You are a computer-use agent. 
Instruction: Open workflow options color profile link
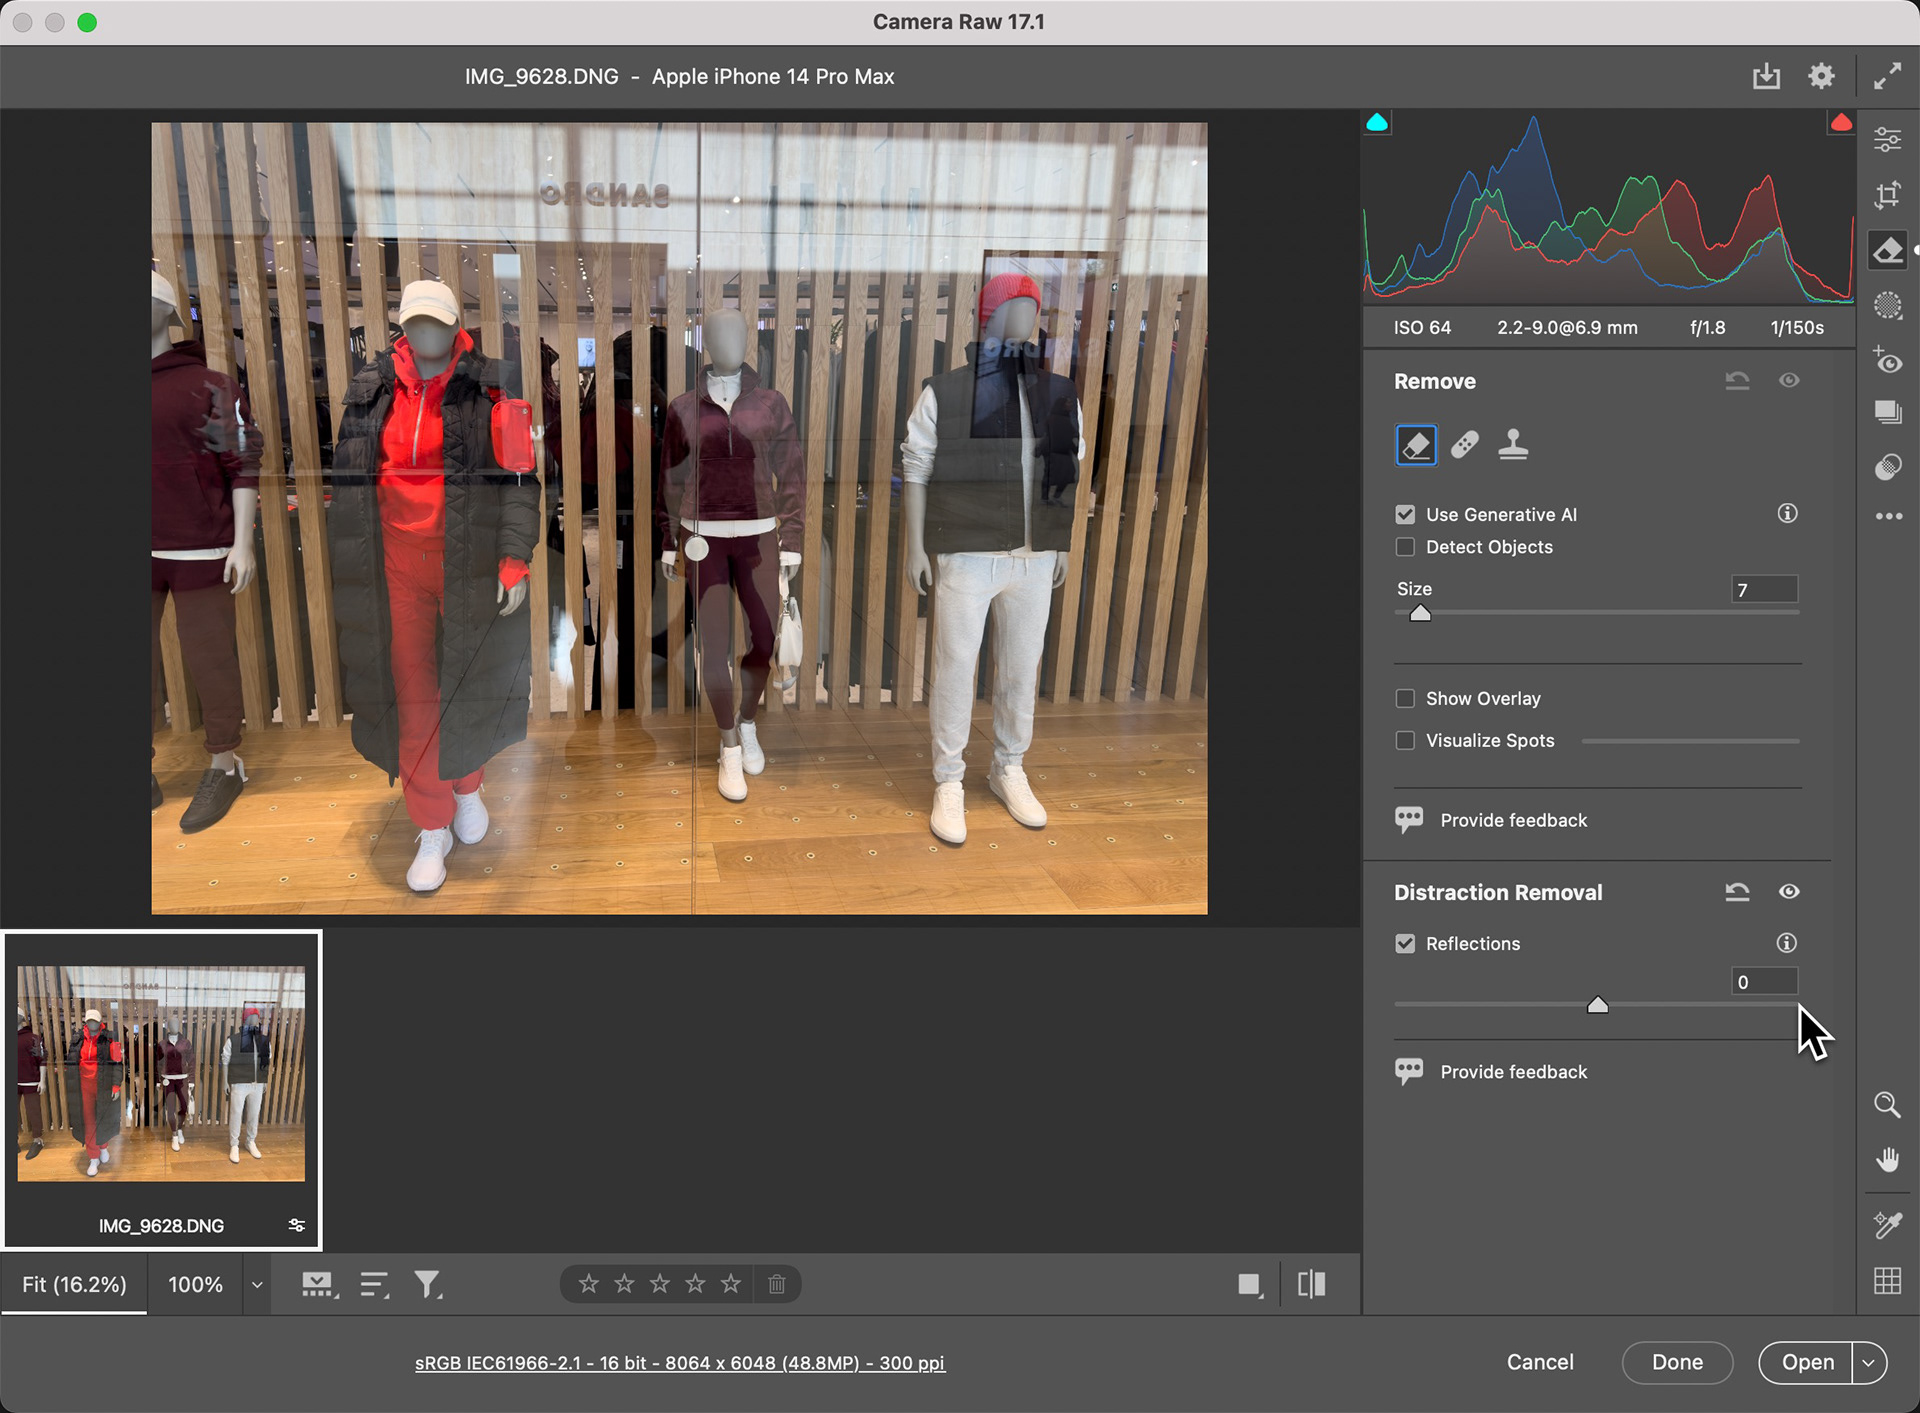(680, 1363)
